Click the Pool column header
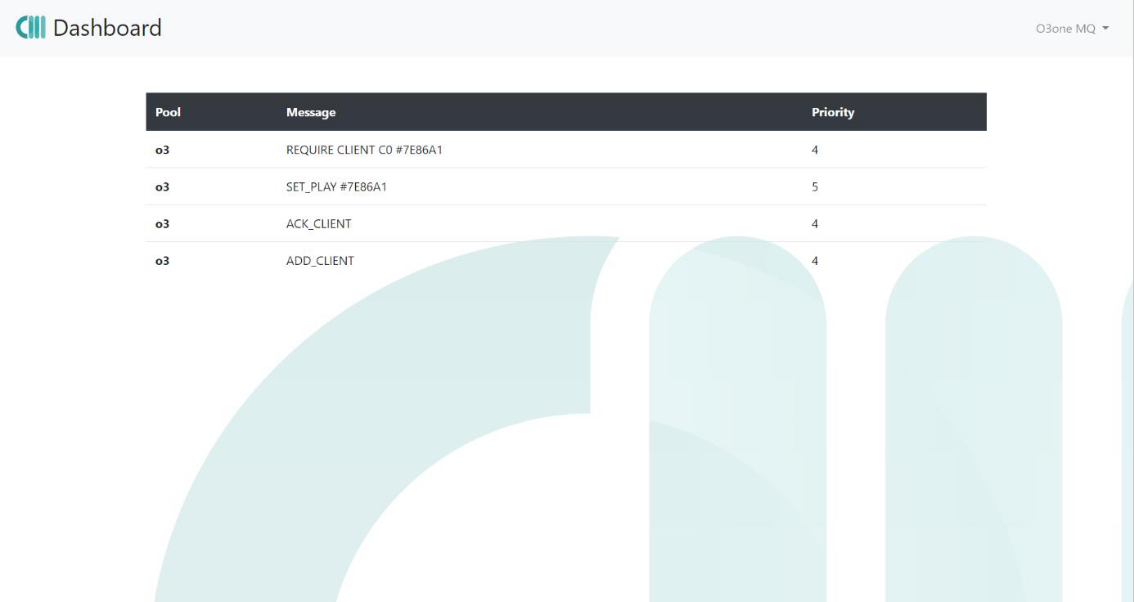Image resolution: width=1134 pixels, height=602 pixels. tap(166, 112)
